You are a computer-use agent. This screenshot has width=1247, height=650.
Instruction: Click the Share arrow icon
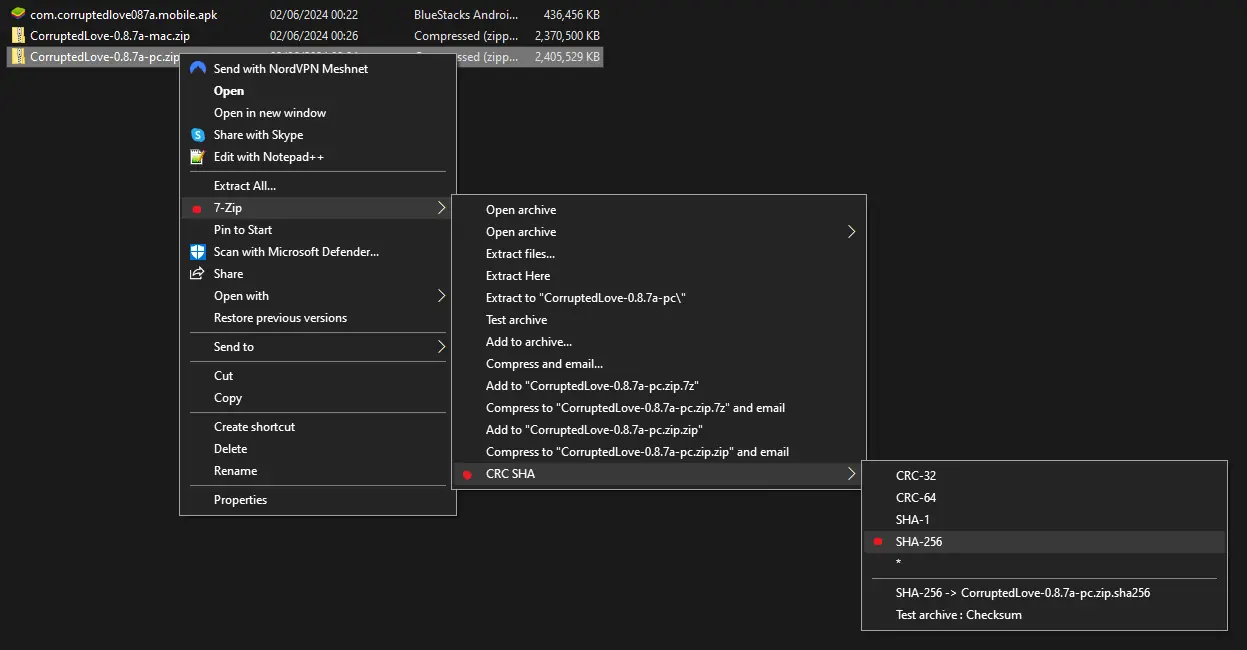tap(198, 274)
